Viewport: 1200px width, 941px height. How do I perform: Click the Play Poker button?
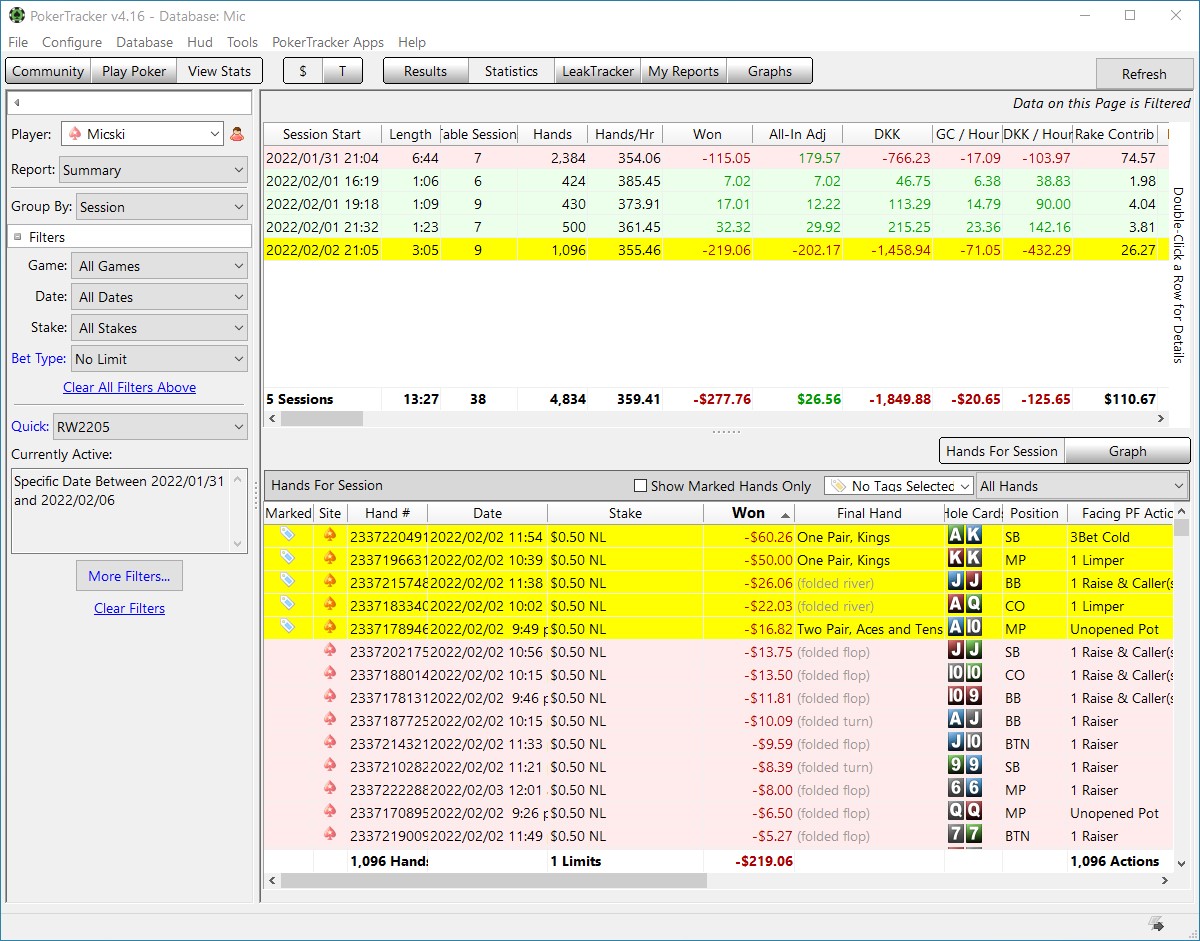(x=134, y=71)
